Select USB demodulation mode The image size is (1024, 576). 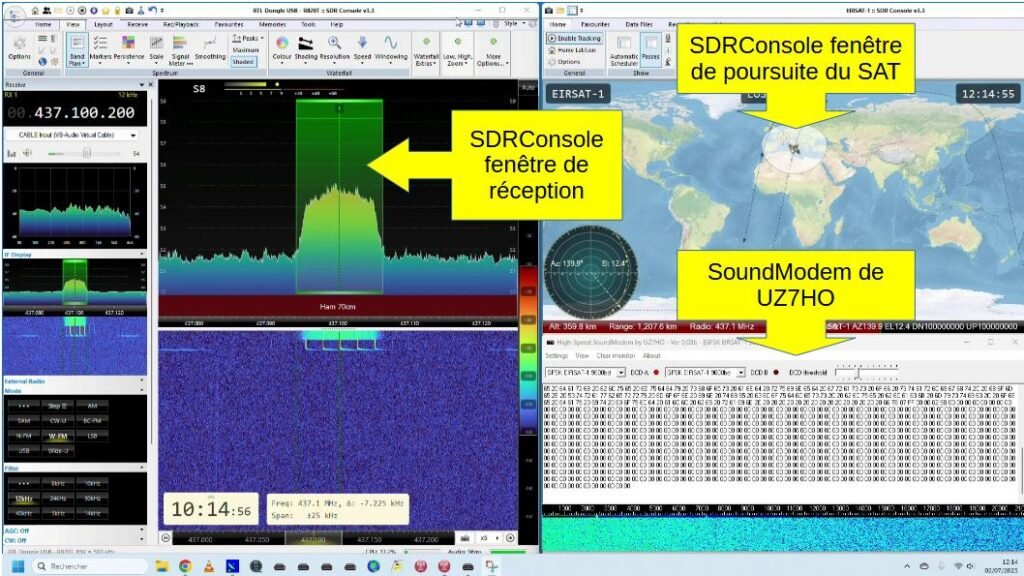24,451
